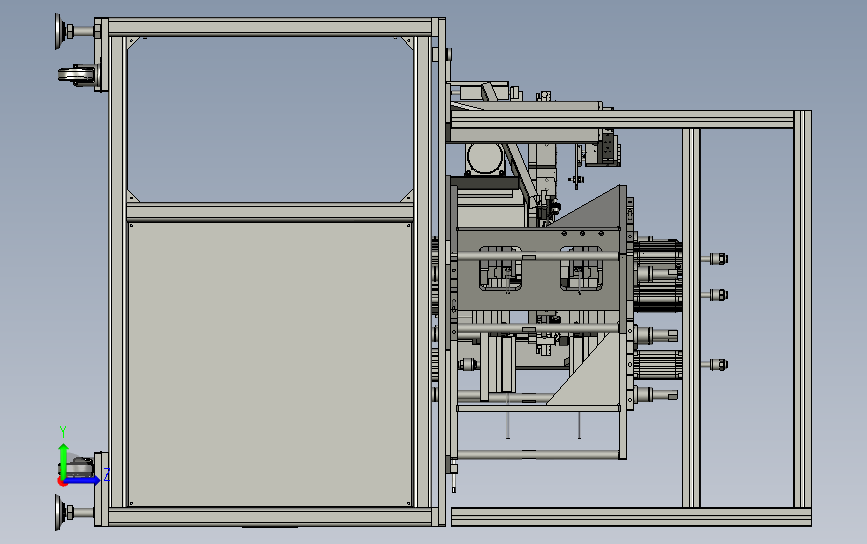
Task: Select the horizontal mid rail of left frame
Action: click(x=270, y=212)
